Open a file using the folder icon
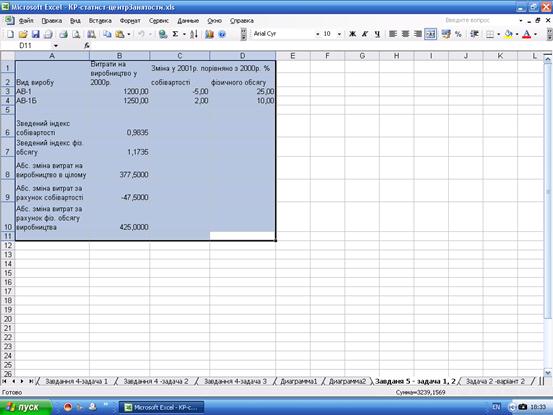The width and height of the screenshot is (553, 415). 23,34
